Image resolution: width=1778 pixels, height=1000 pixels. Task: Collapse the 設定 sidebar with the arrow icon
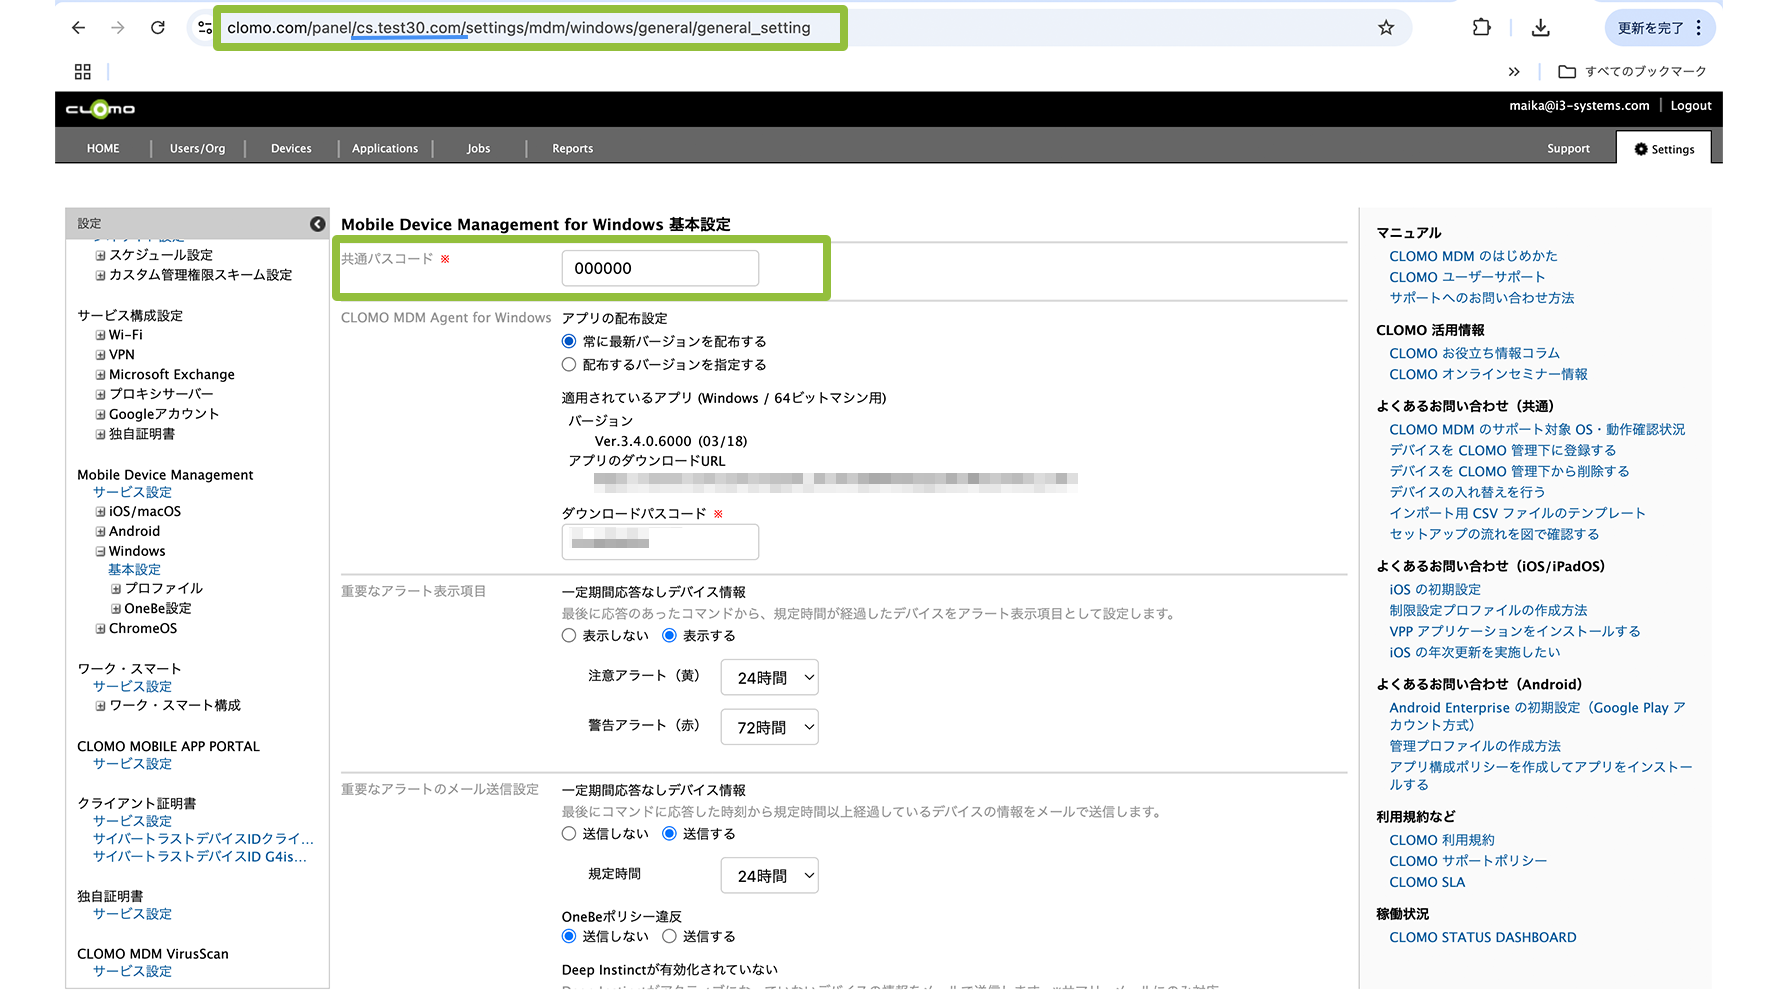317,224
